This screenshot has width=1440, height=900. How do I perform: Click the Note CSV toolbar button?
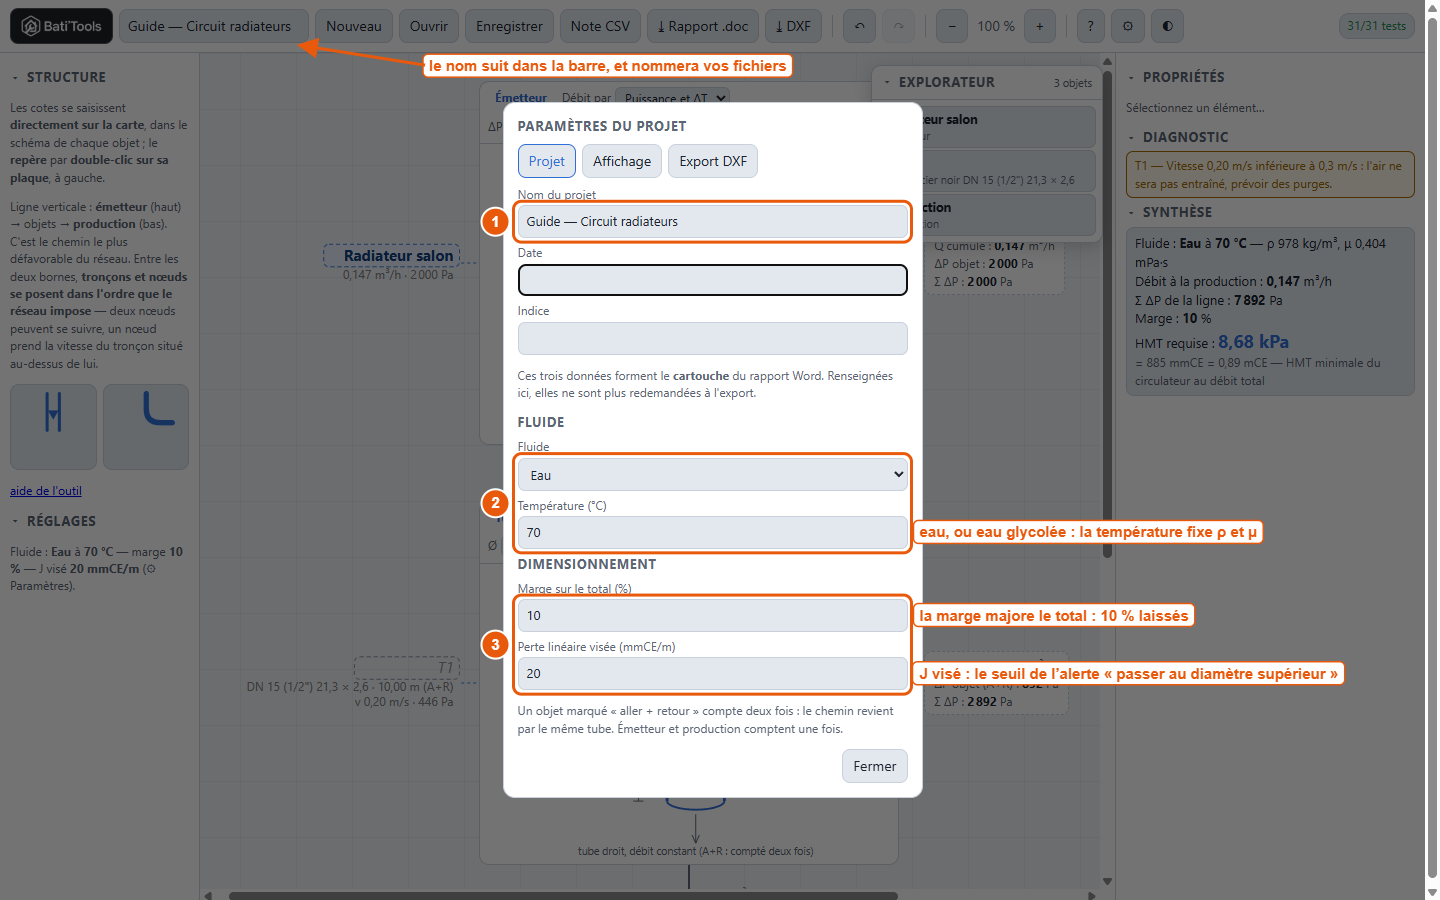(600, 26)
